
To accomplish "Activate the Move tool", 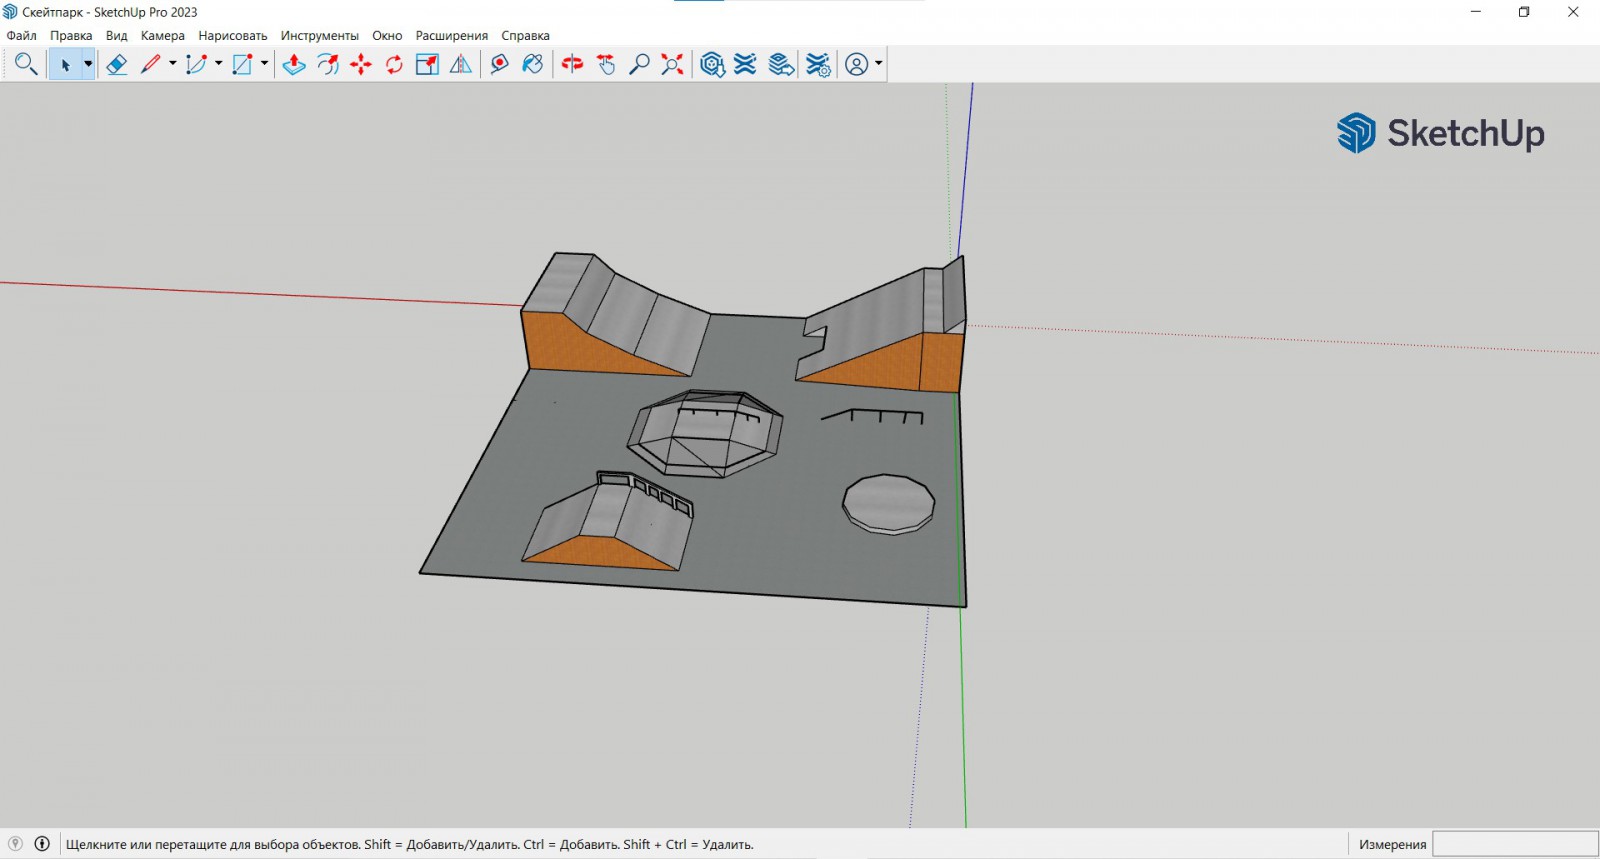I will coord(361,65).
